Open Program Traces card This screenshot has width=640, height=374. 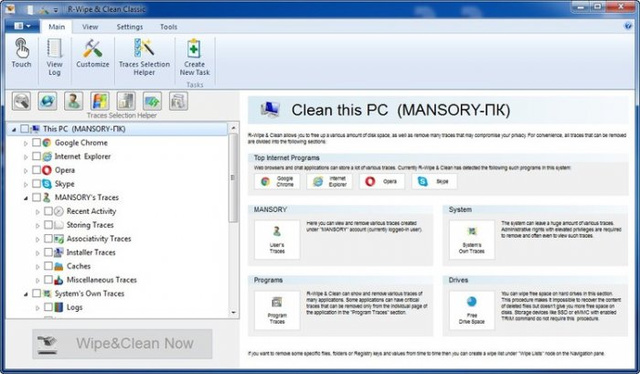[x=277, y=310]
